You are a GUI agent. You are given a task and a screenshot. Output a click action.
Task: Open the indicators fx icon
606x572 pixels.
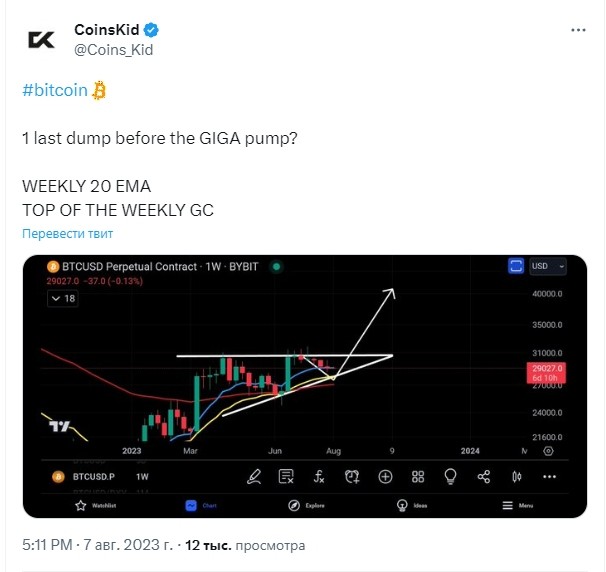319,477
